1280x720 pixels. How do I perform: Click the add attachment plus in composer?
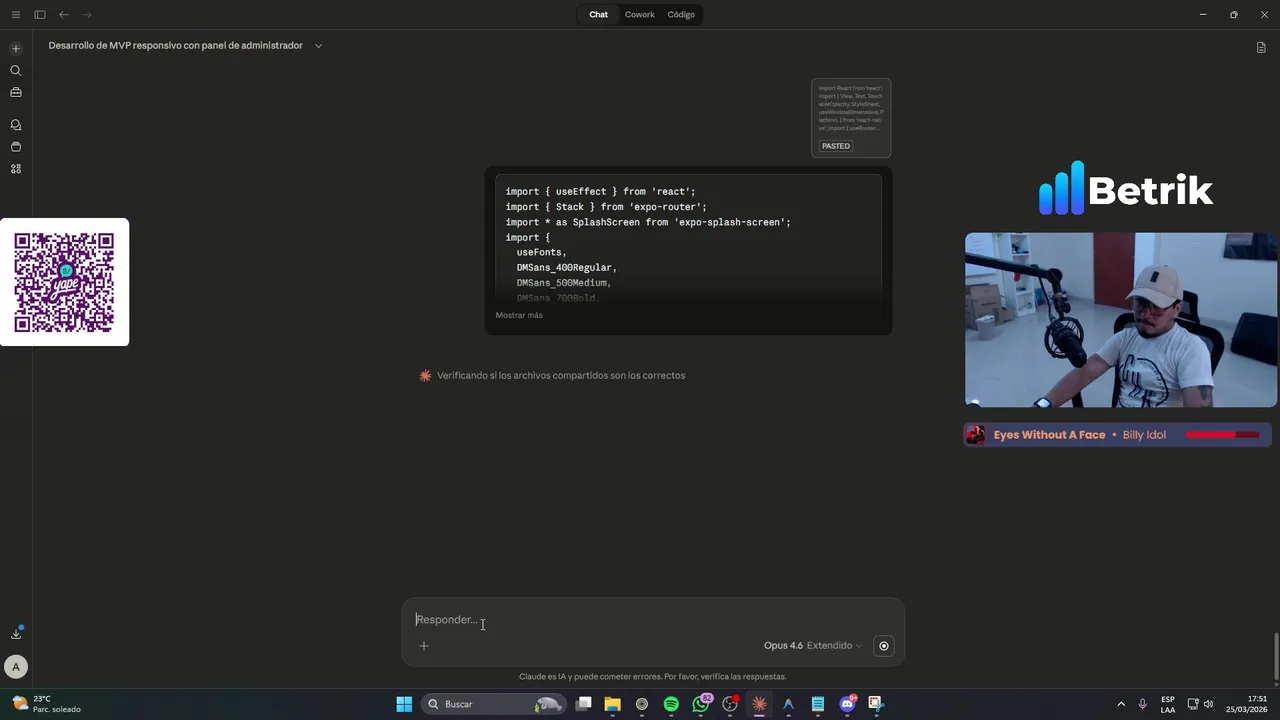tap(424, 646)
